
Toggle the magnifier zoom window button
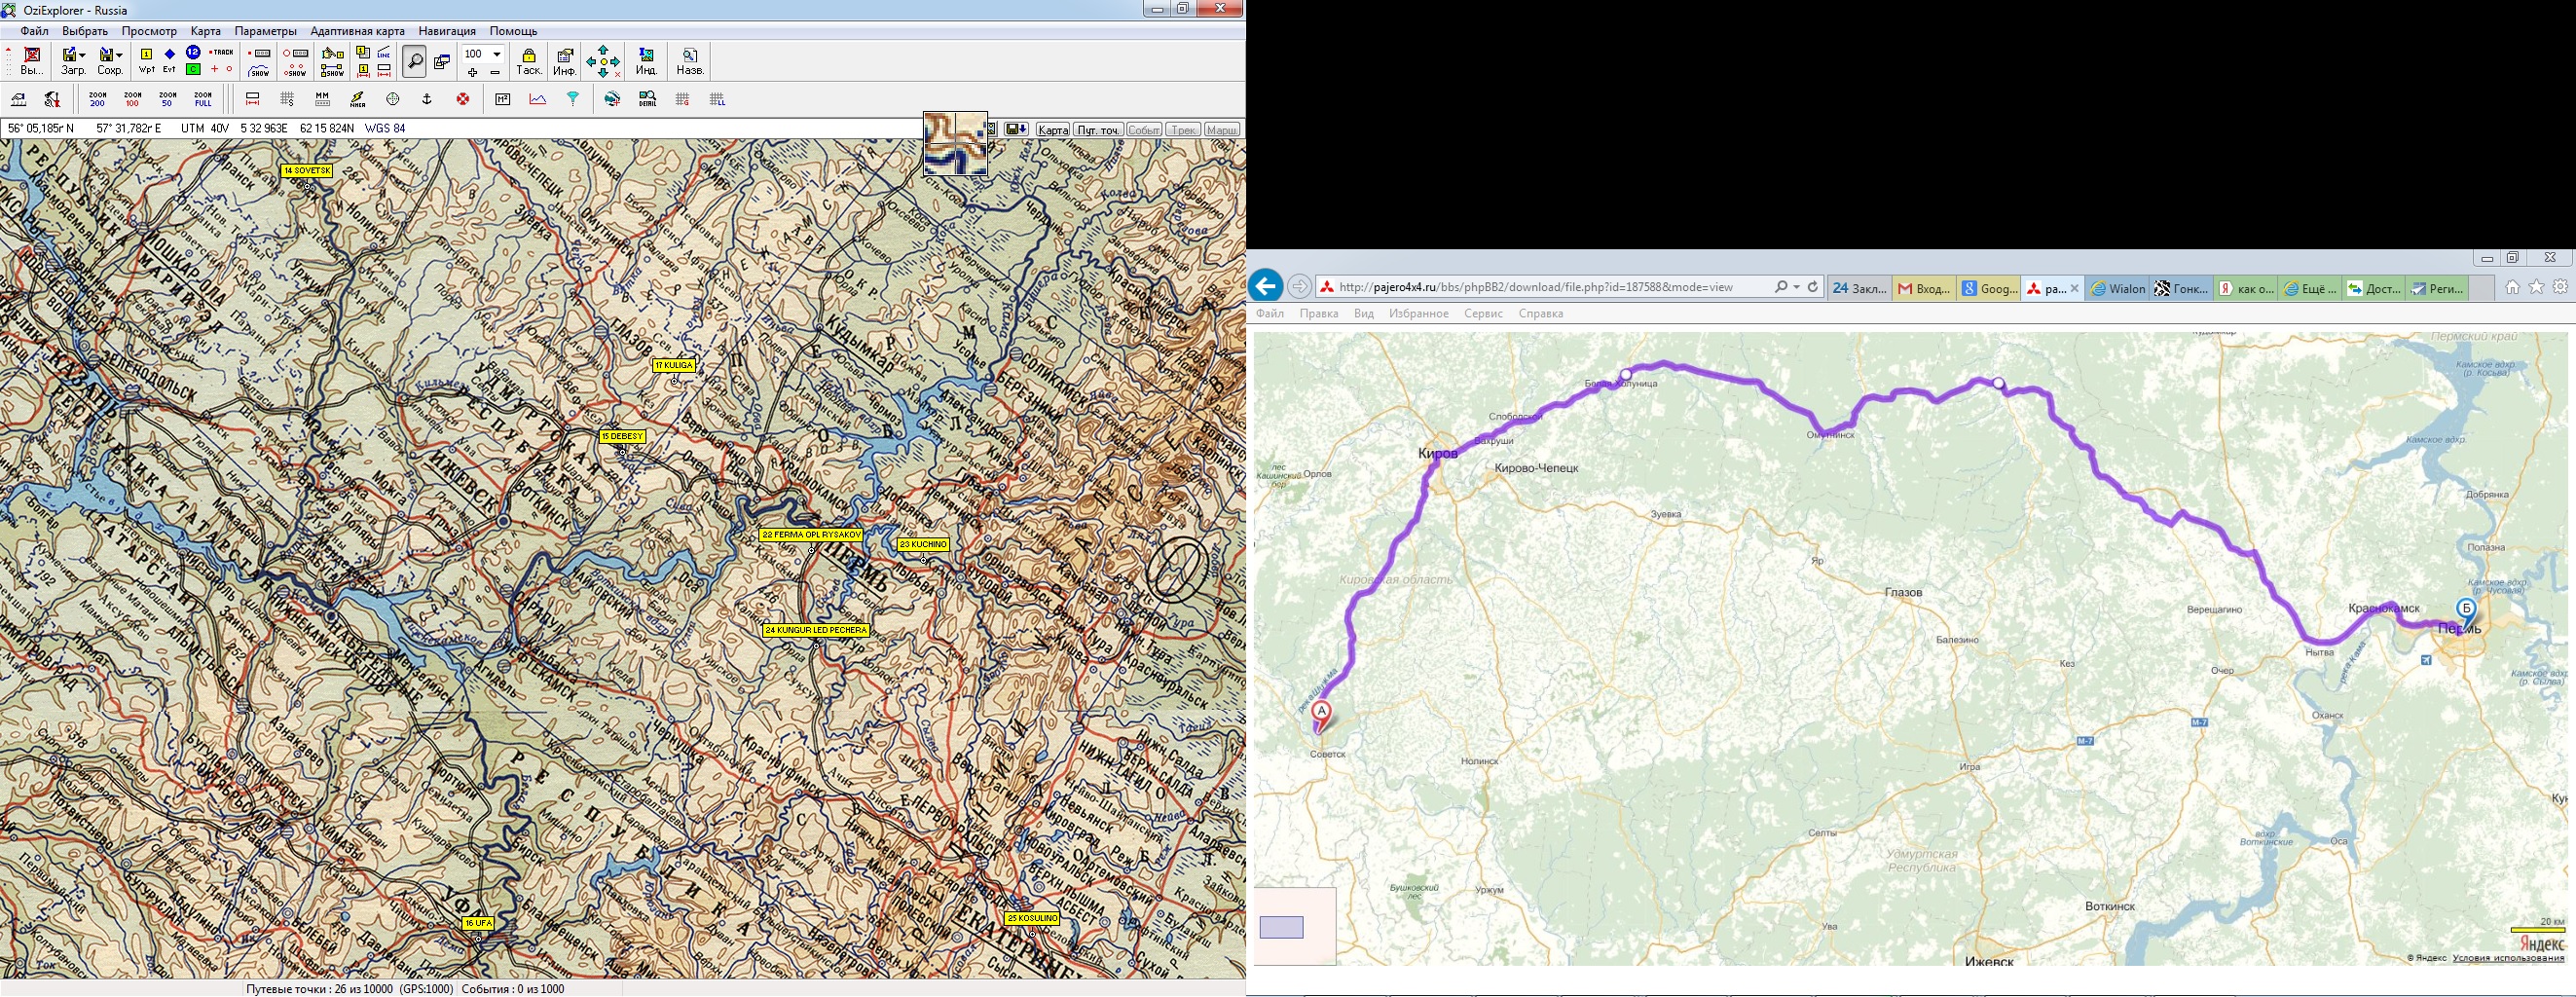[414, 61]
